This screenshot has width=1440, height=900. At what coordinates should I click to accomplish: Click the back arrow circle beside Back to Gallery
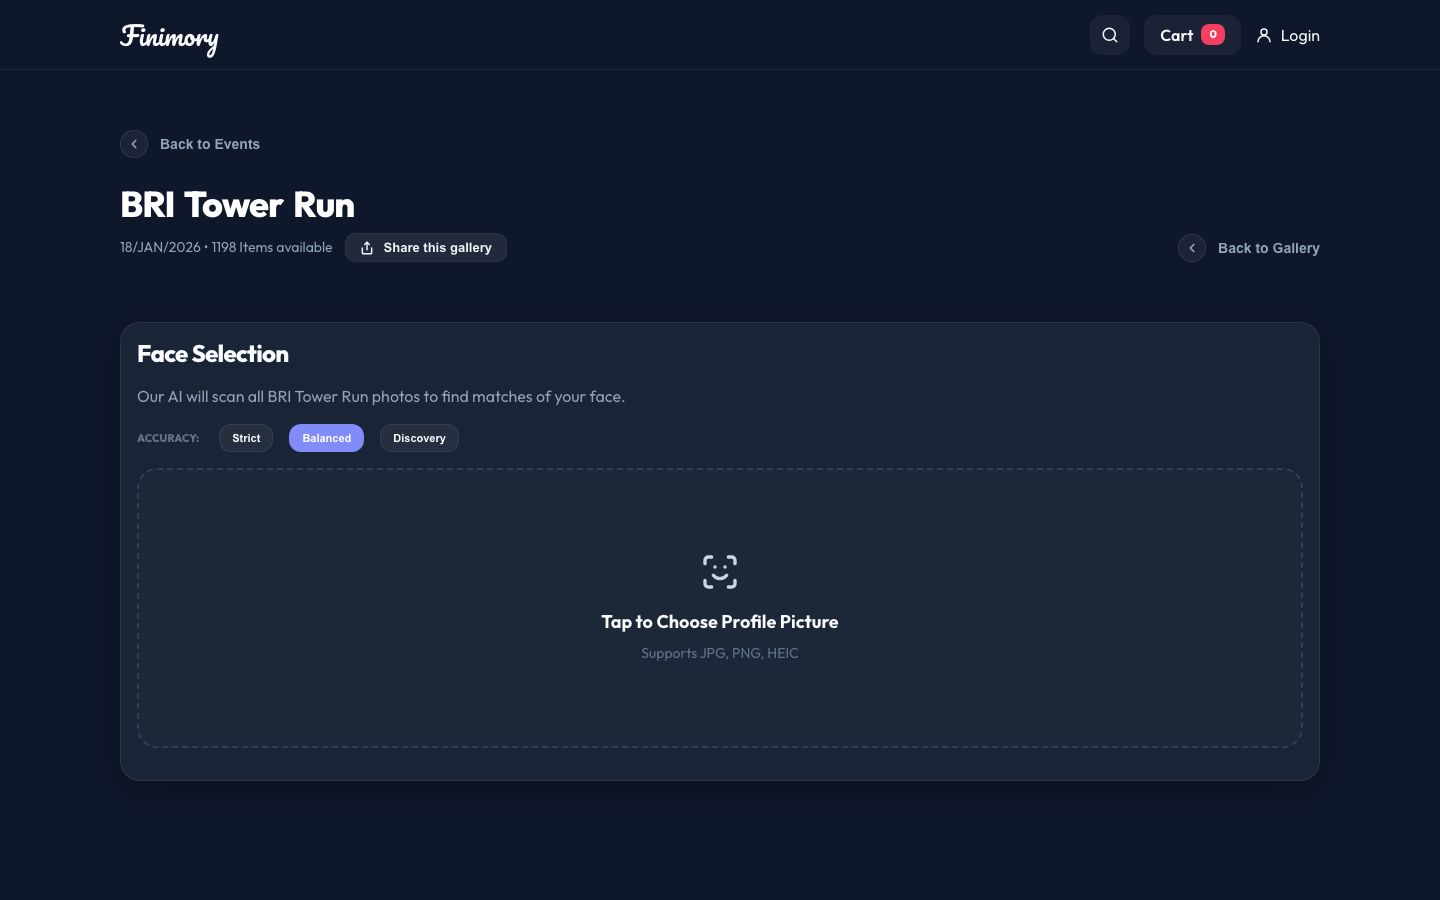tap(1192, 248)
